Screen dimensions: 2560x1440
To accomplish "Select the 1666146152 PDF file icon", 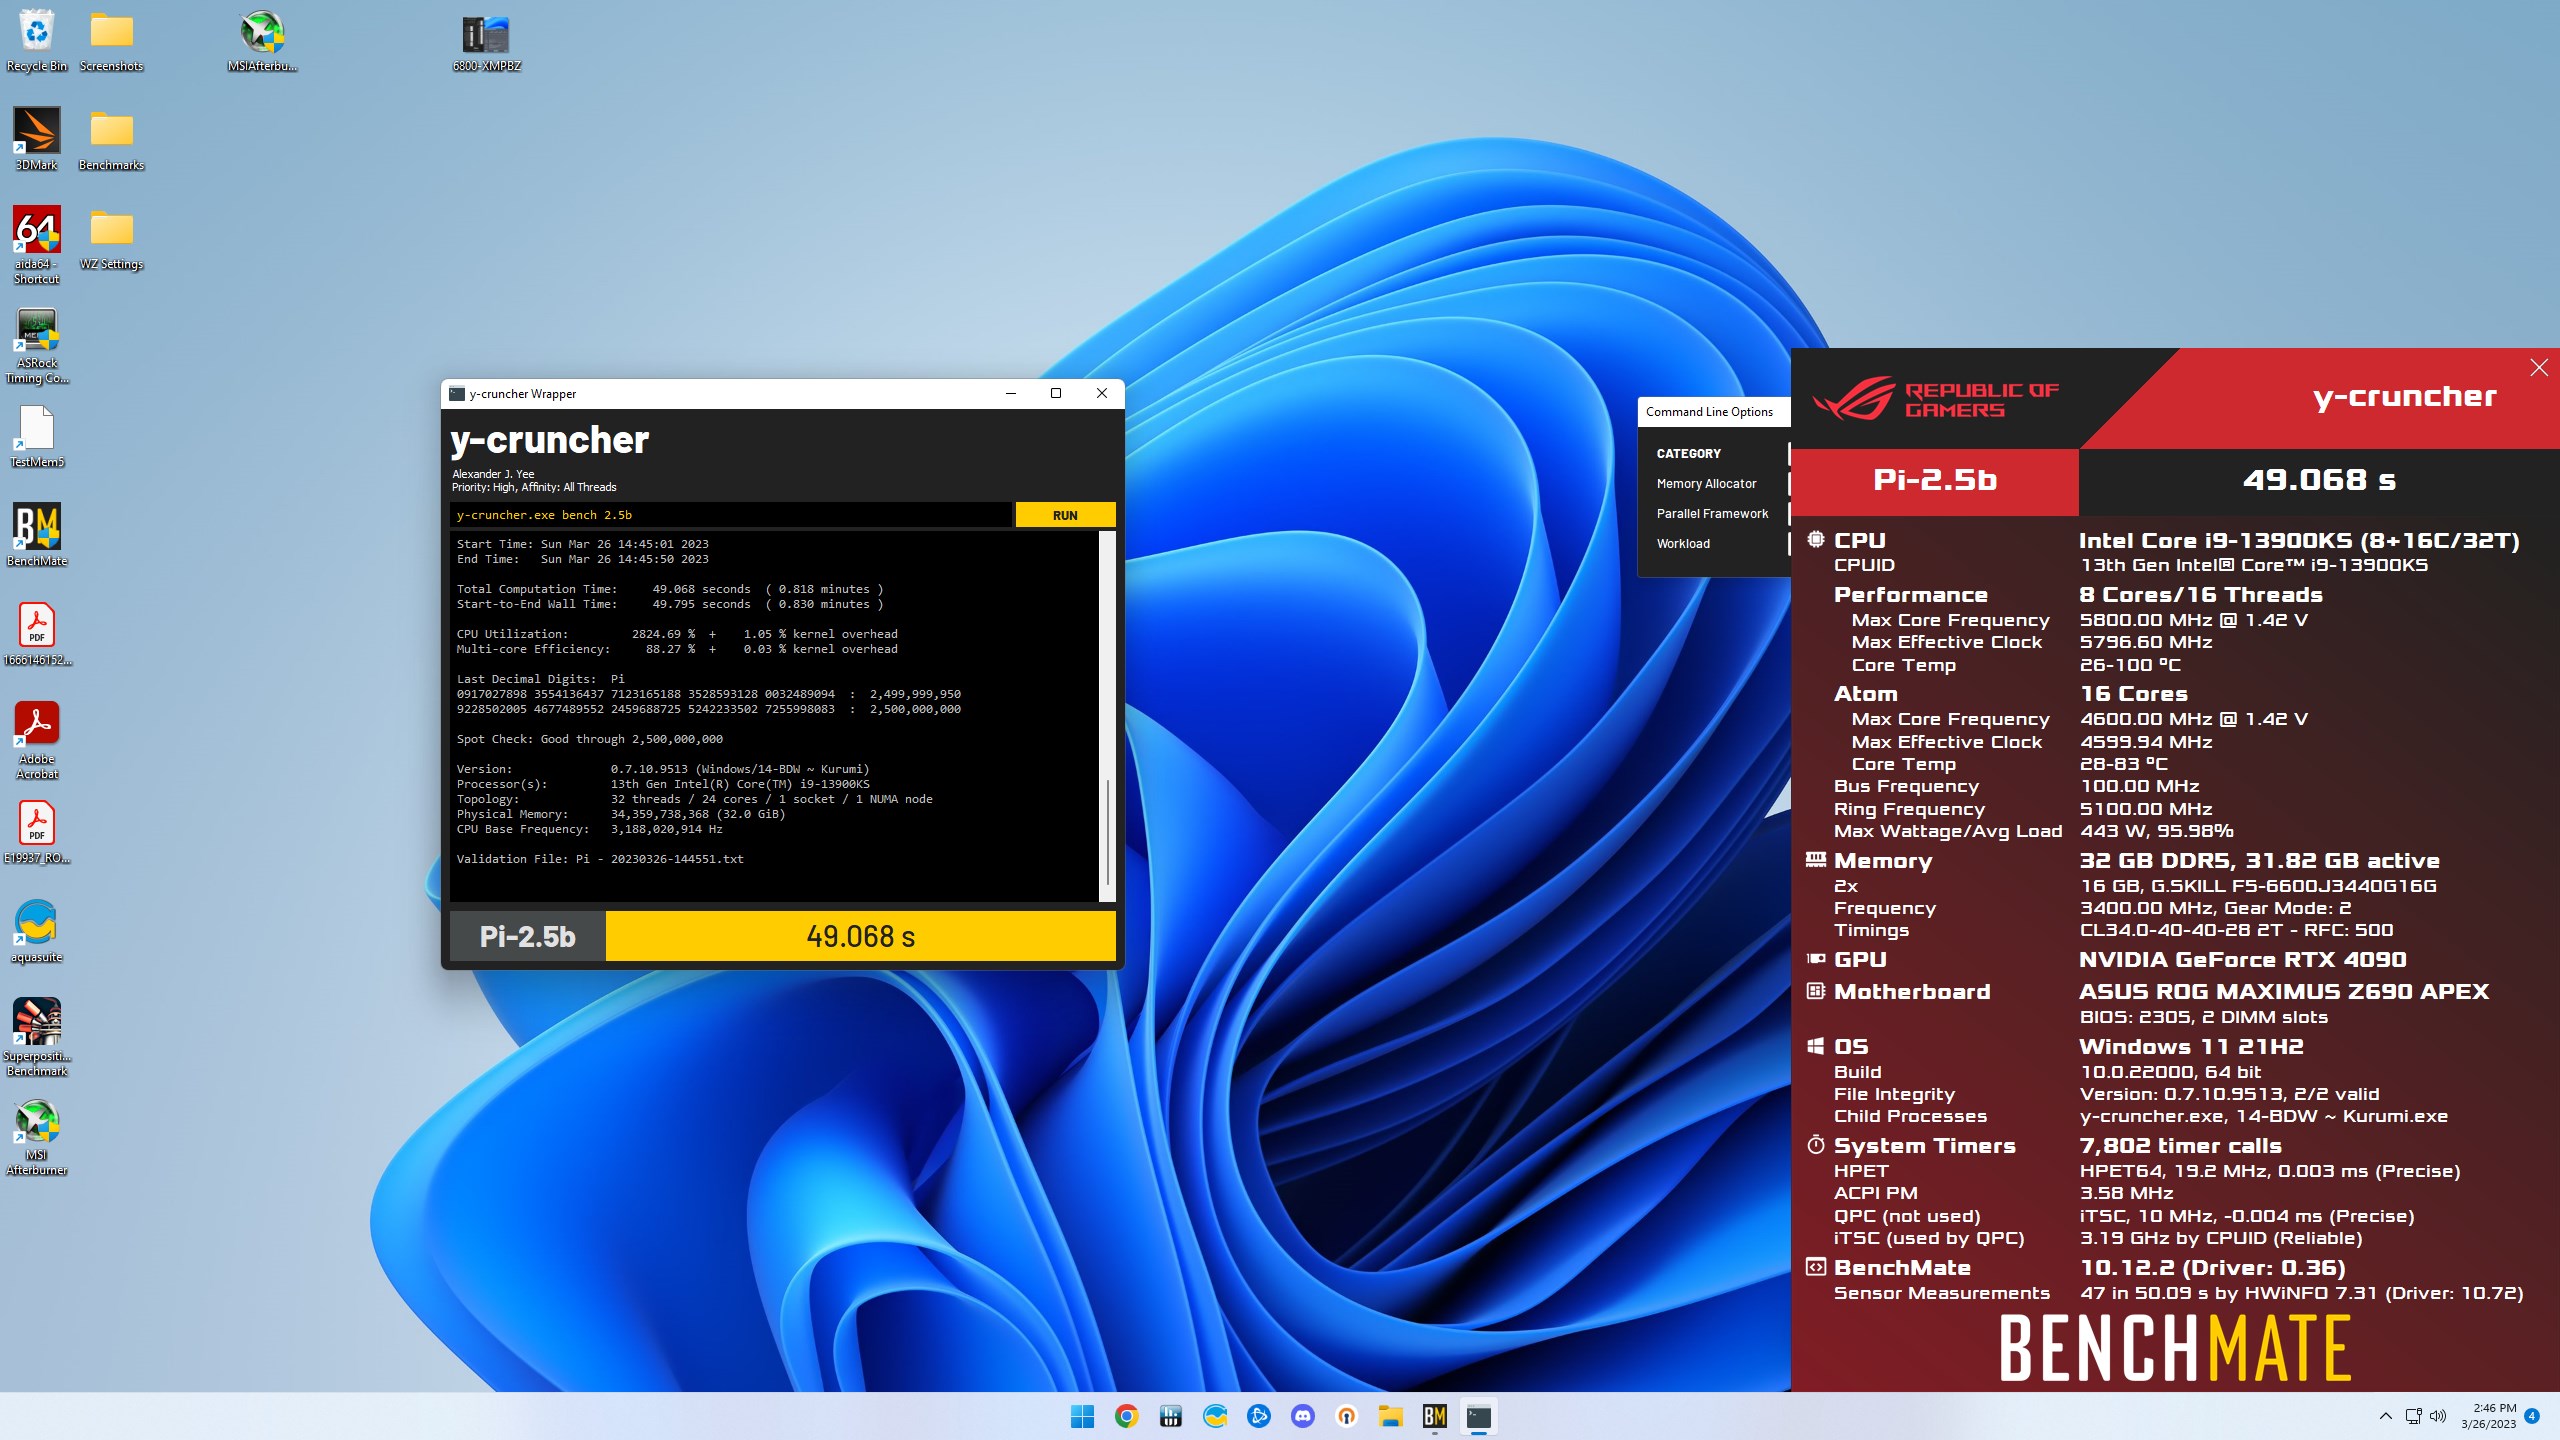I will [x=37, y=634].
